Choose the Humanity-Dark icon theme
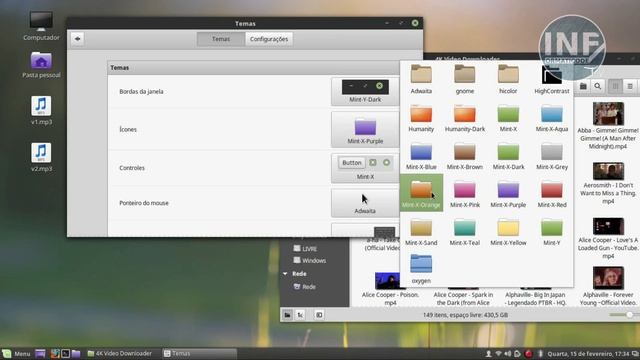This screenshot has height=360, width=640. 464,118
